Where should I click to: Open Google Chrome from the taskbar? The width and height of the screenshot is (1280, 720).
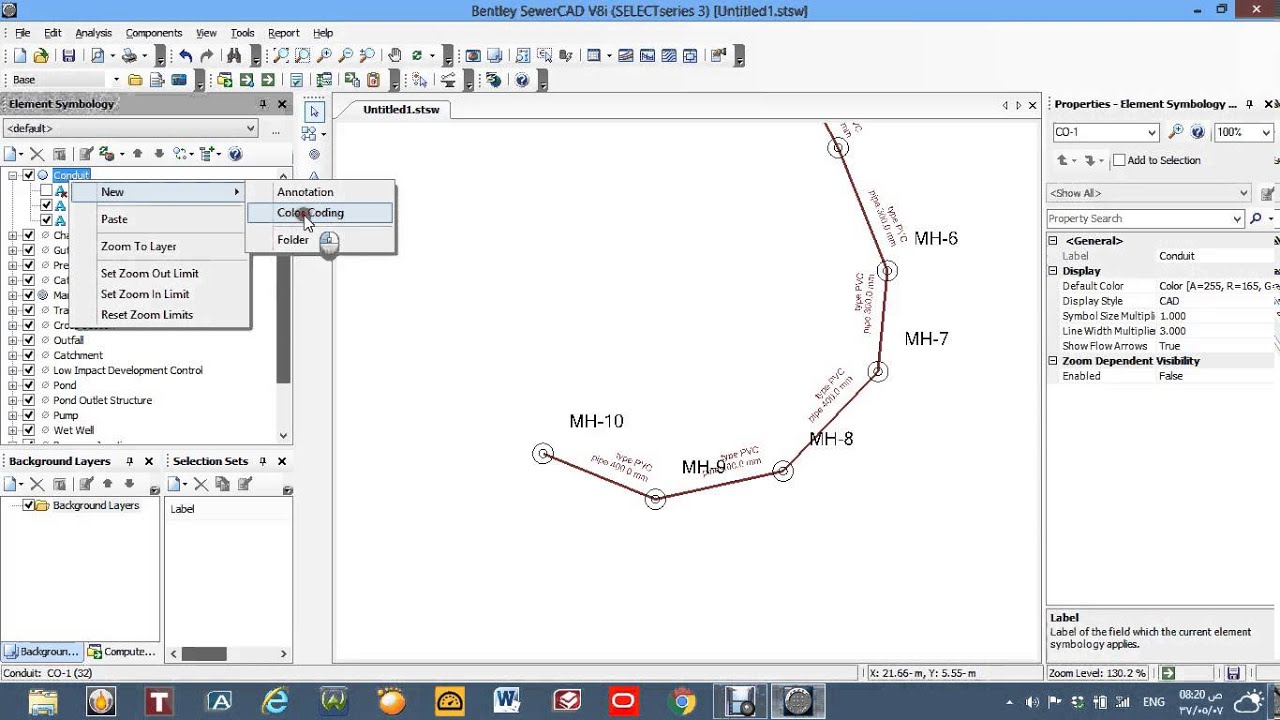click(x=682, y=701)
